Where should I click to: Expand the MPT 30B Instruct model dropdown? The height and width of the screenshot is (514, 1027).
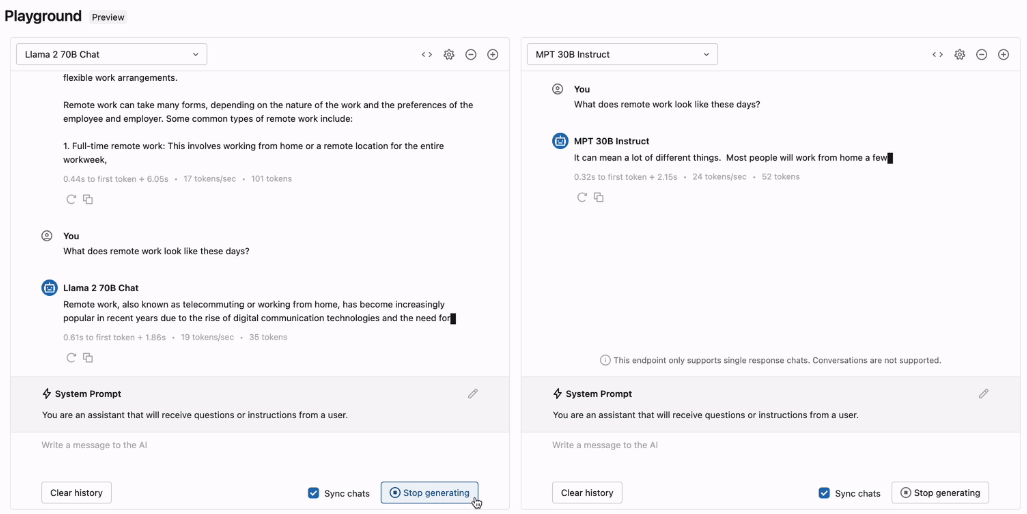click(622, 54)
